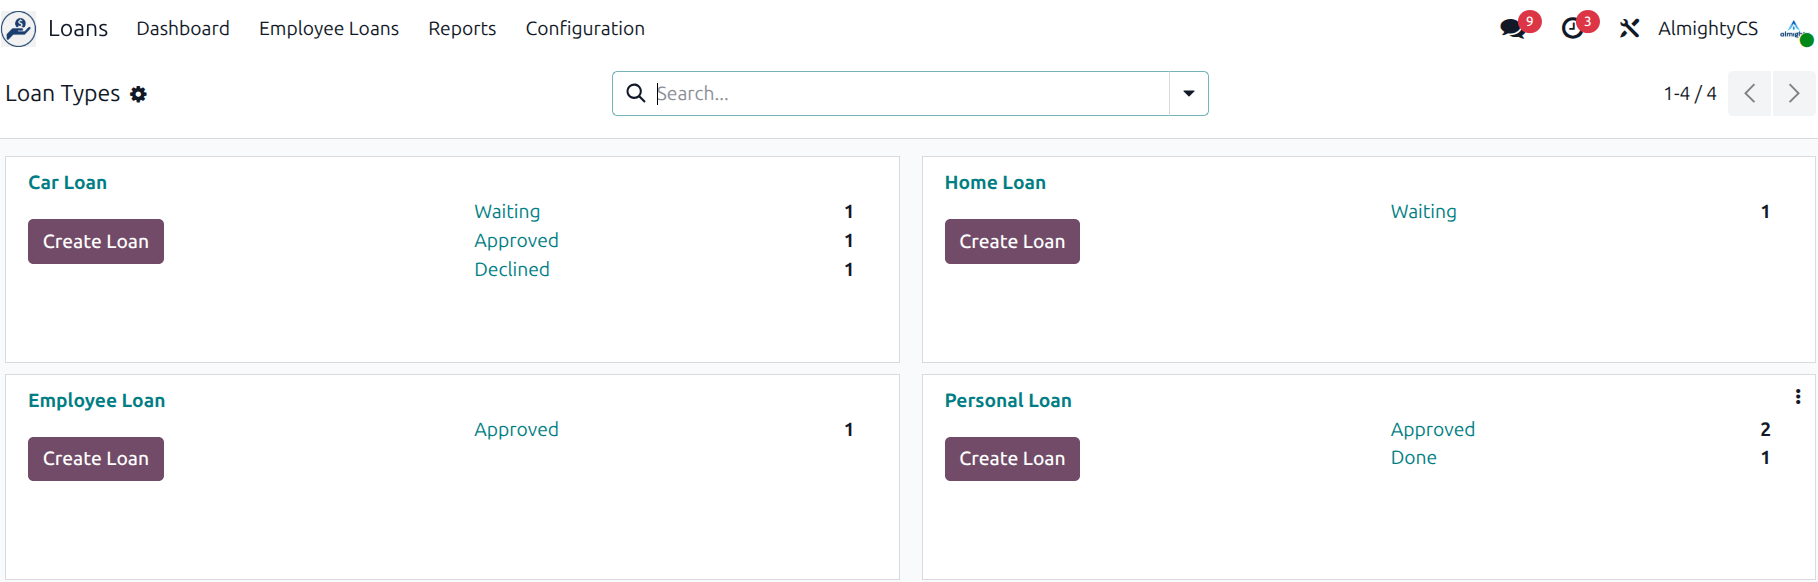Open the activities clock icon

coord(1573,29)
